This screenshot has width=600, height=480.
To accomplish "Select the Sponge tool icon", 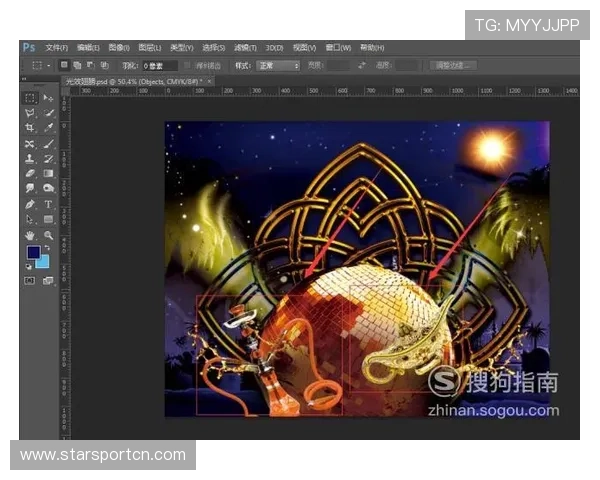I will point(48,188).
